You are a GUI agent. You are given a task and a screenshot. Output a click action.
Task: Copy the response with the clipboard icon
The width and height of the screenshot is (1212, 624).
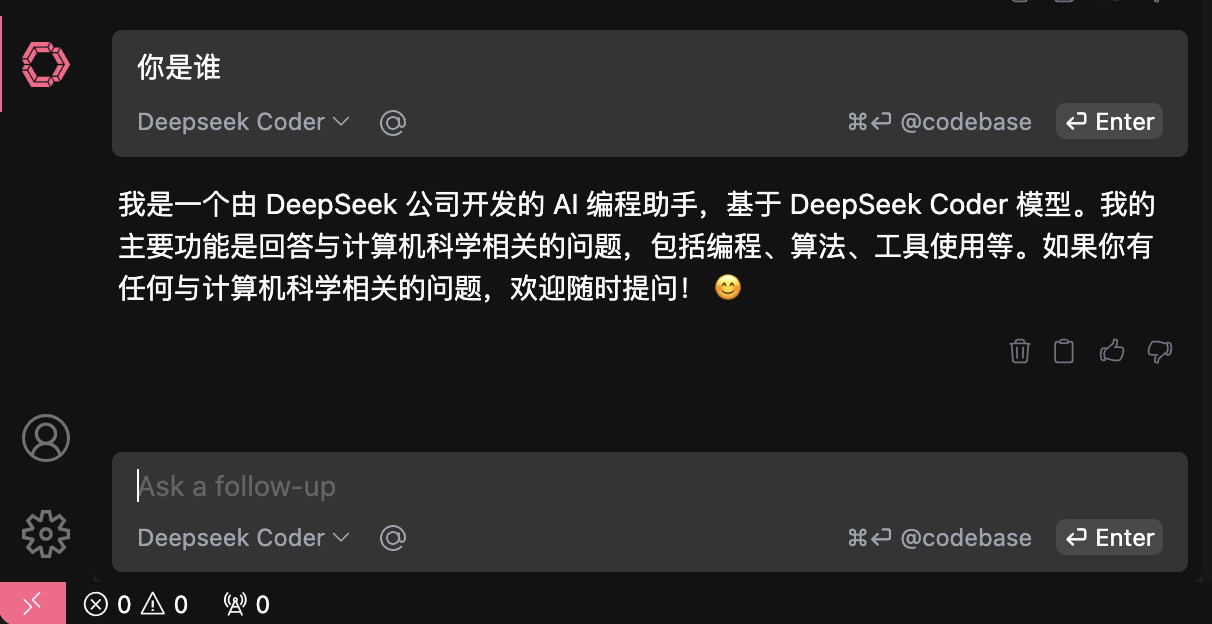(1064, 351)
